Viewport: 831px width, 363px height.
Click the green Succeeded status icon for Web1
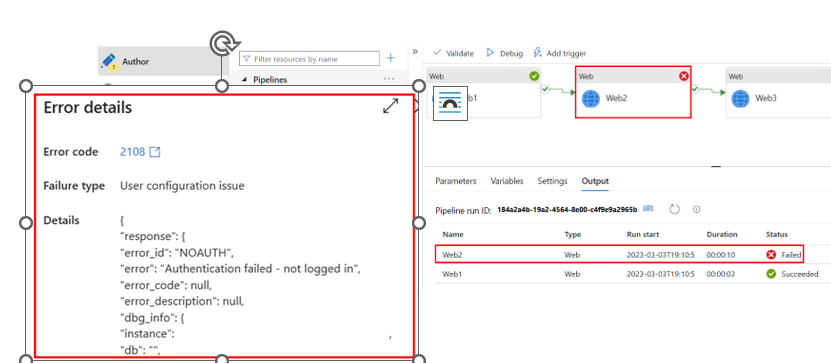click(771, 274)
